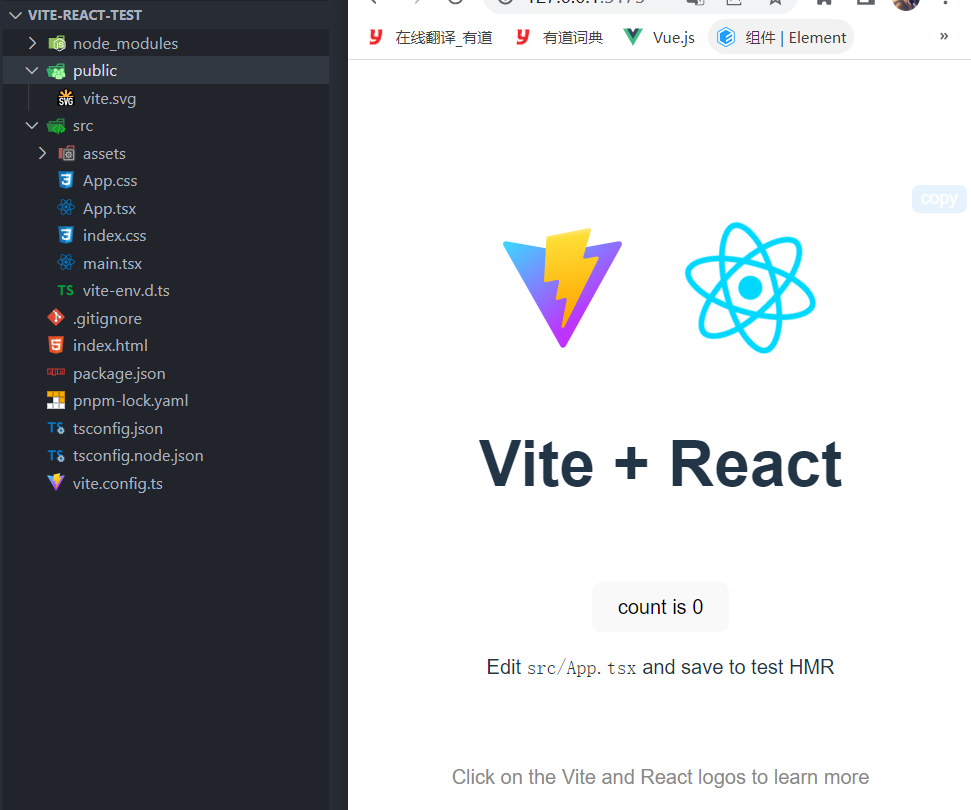The width and height of the screenshot is (971, 810).
Task: Click the package.json npm icon
Action: pos(56,372)
